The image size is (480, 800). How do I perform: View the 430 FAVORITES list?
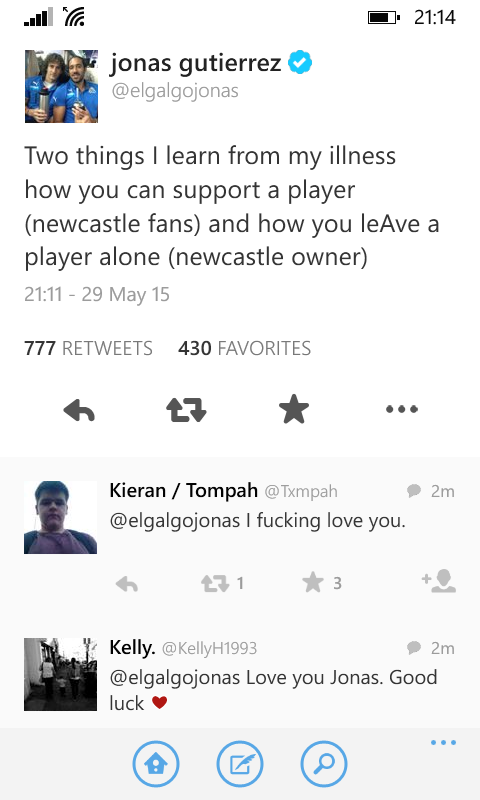tap(244, 348)
